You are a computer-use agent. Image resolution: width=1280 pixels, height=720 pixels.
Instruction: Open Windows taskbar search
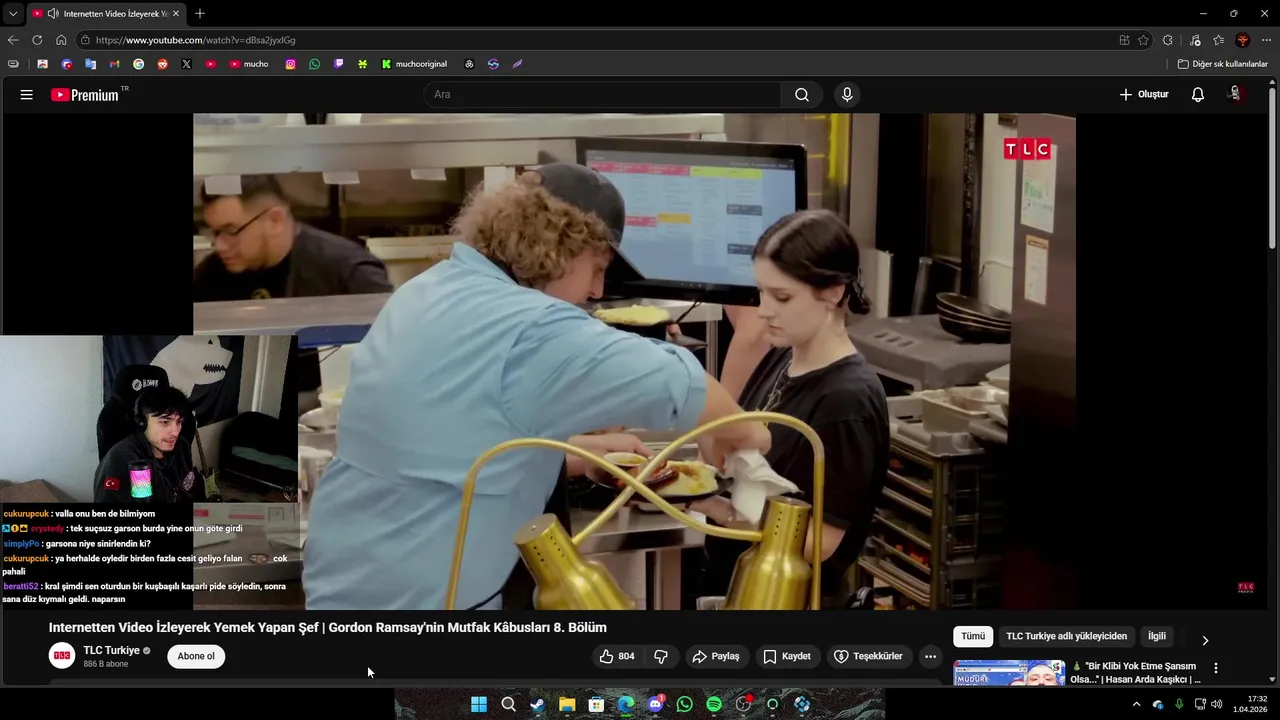(x=508, y=704)
